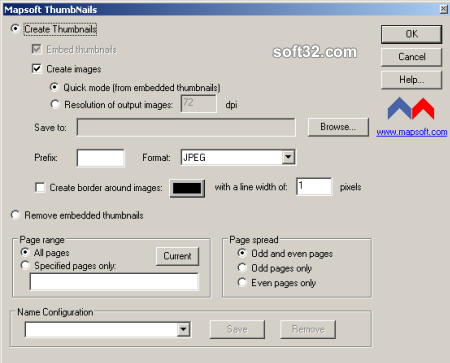Choose Specified pages only option

click(25, 266)
